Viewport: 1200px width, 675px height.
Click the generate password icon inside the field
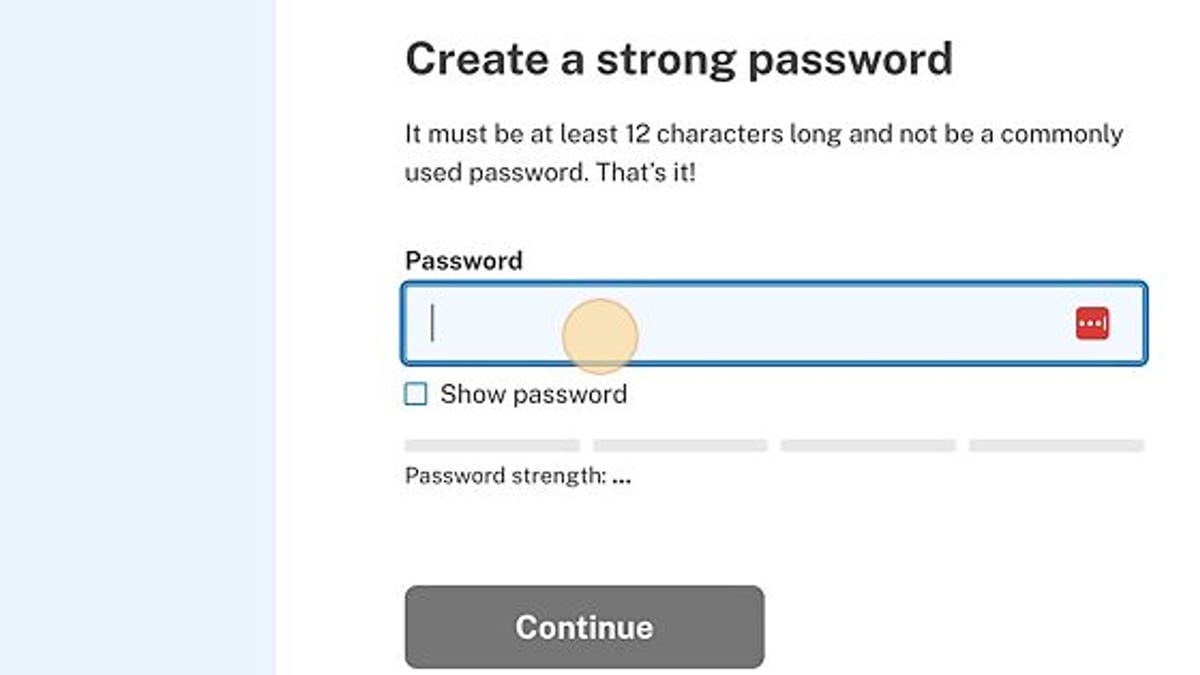1094,322
